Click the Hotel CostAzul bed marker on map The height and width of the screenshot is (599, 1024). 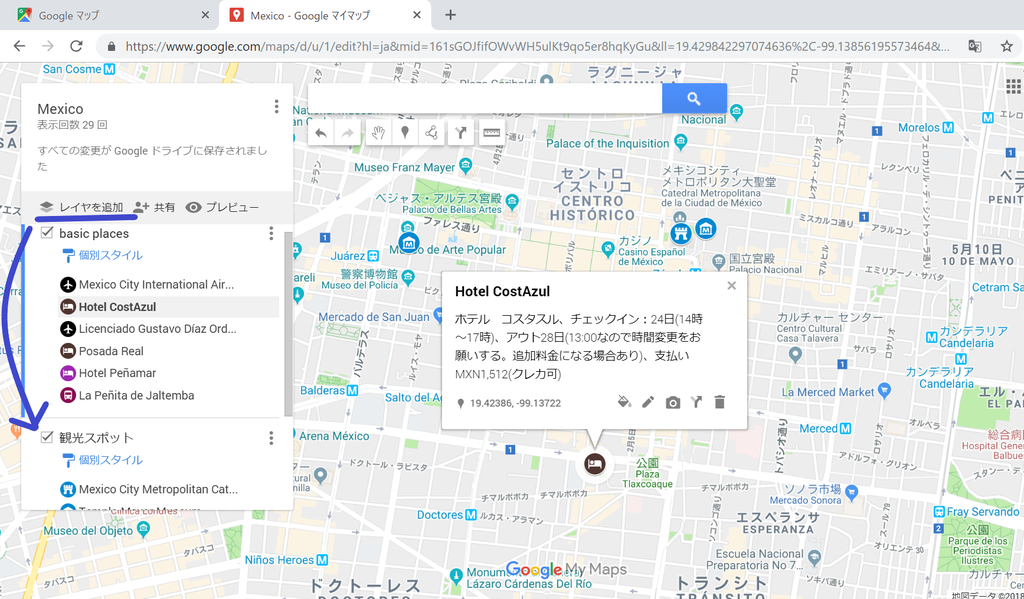[594, 464]
